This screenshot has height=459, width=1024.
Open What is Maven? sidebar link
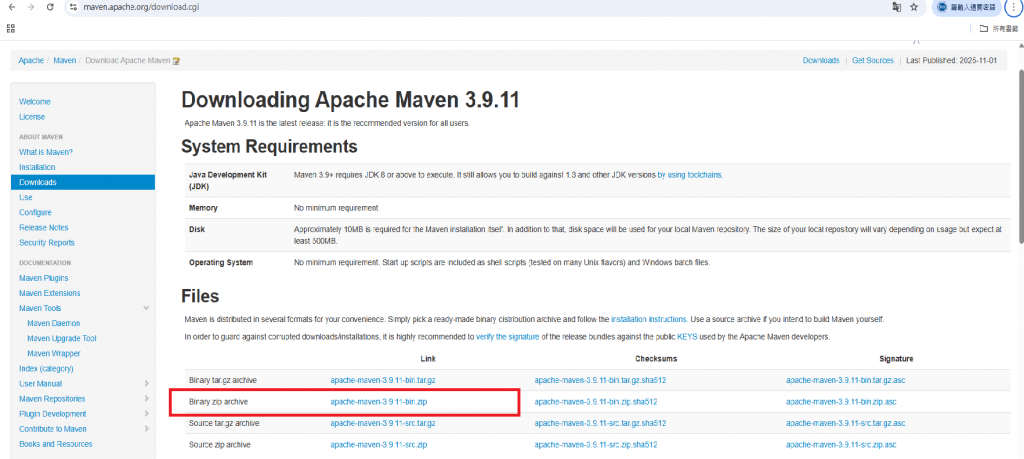pyautogui.click(x=46, y=152)
